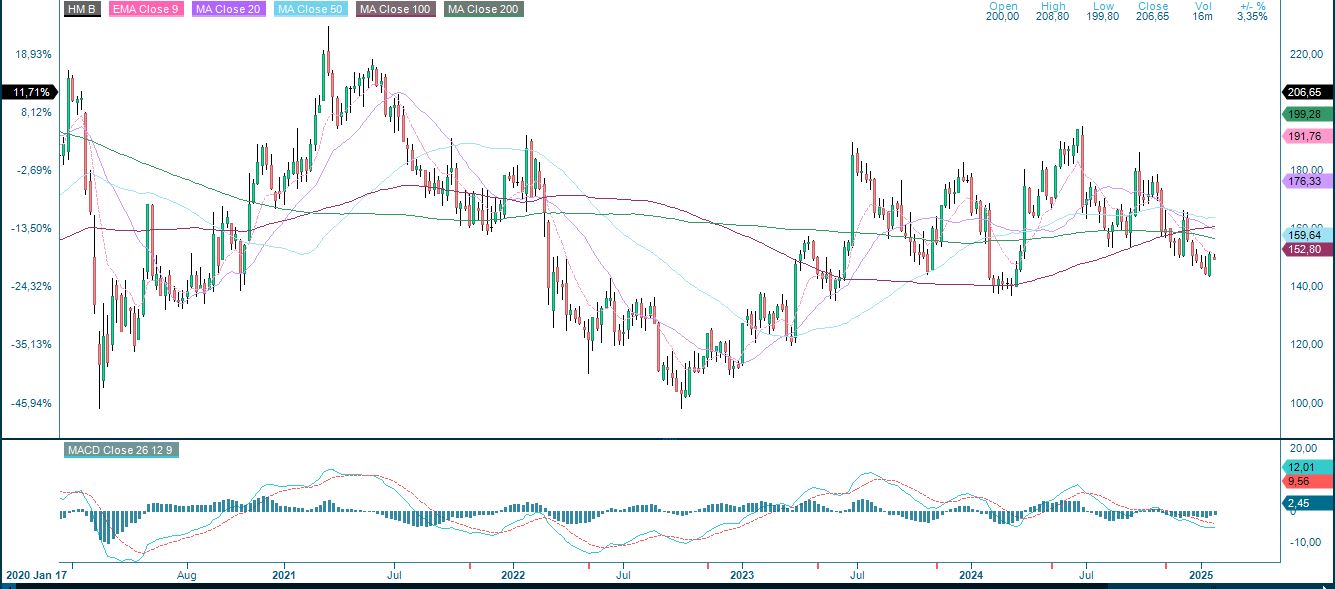Click the pink 191,76 price tag
This screenshot has width=1335, height=589.
1306,137
